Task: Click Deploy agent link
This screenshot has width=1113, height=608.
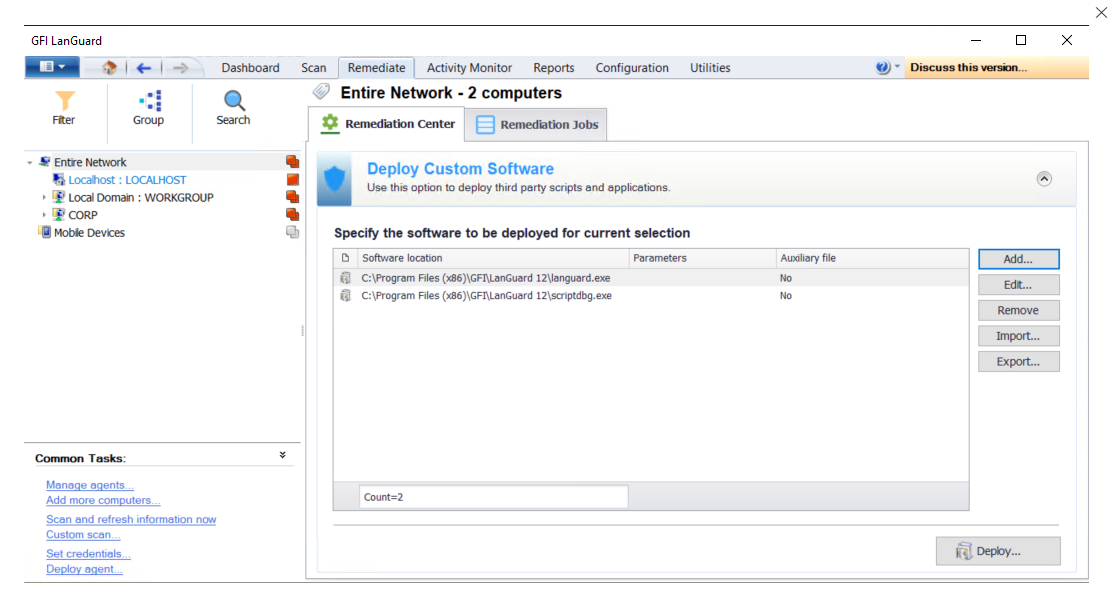Action: pos(84,569)
